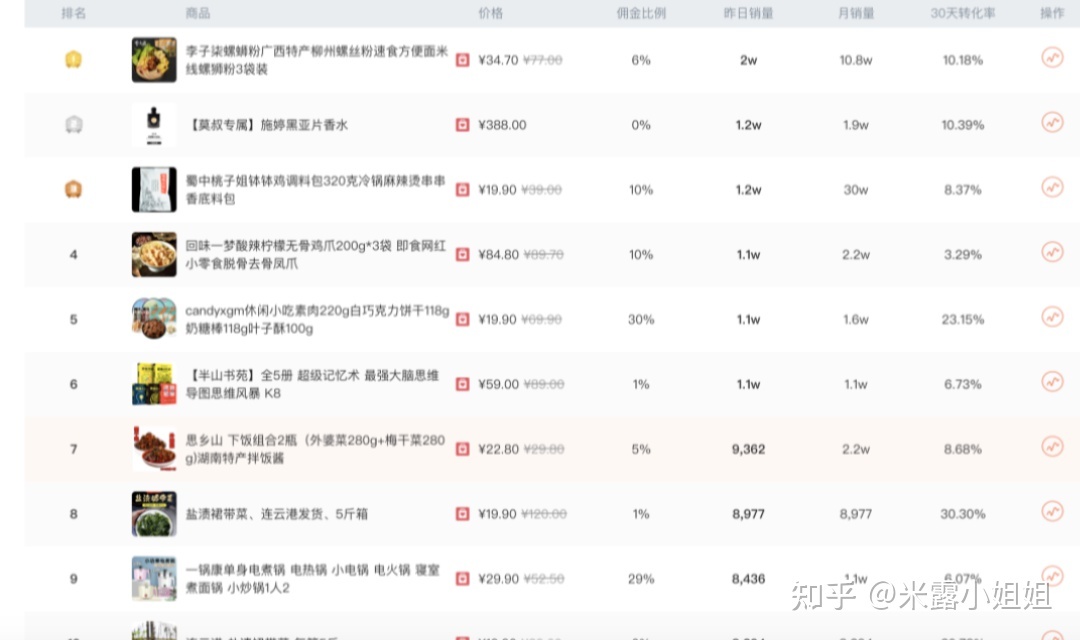
Task: Click red shop icon beside ¥22.80
Action: point(463,448)
